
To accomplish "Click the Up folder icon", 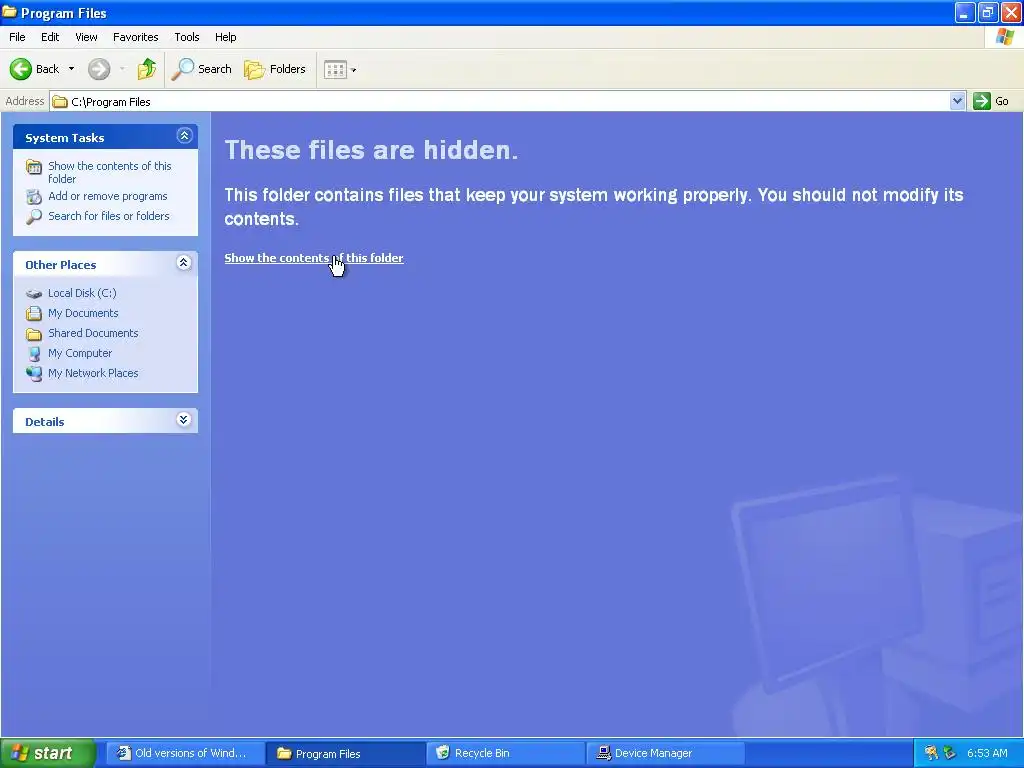I will click(147, 69).
